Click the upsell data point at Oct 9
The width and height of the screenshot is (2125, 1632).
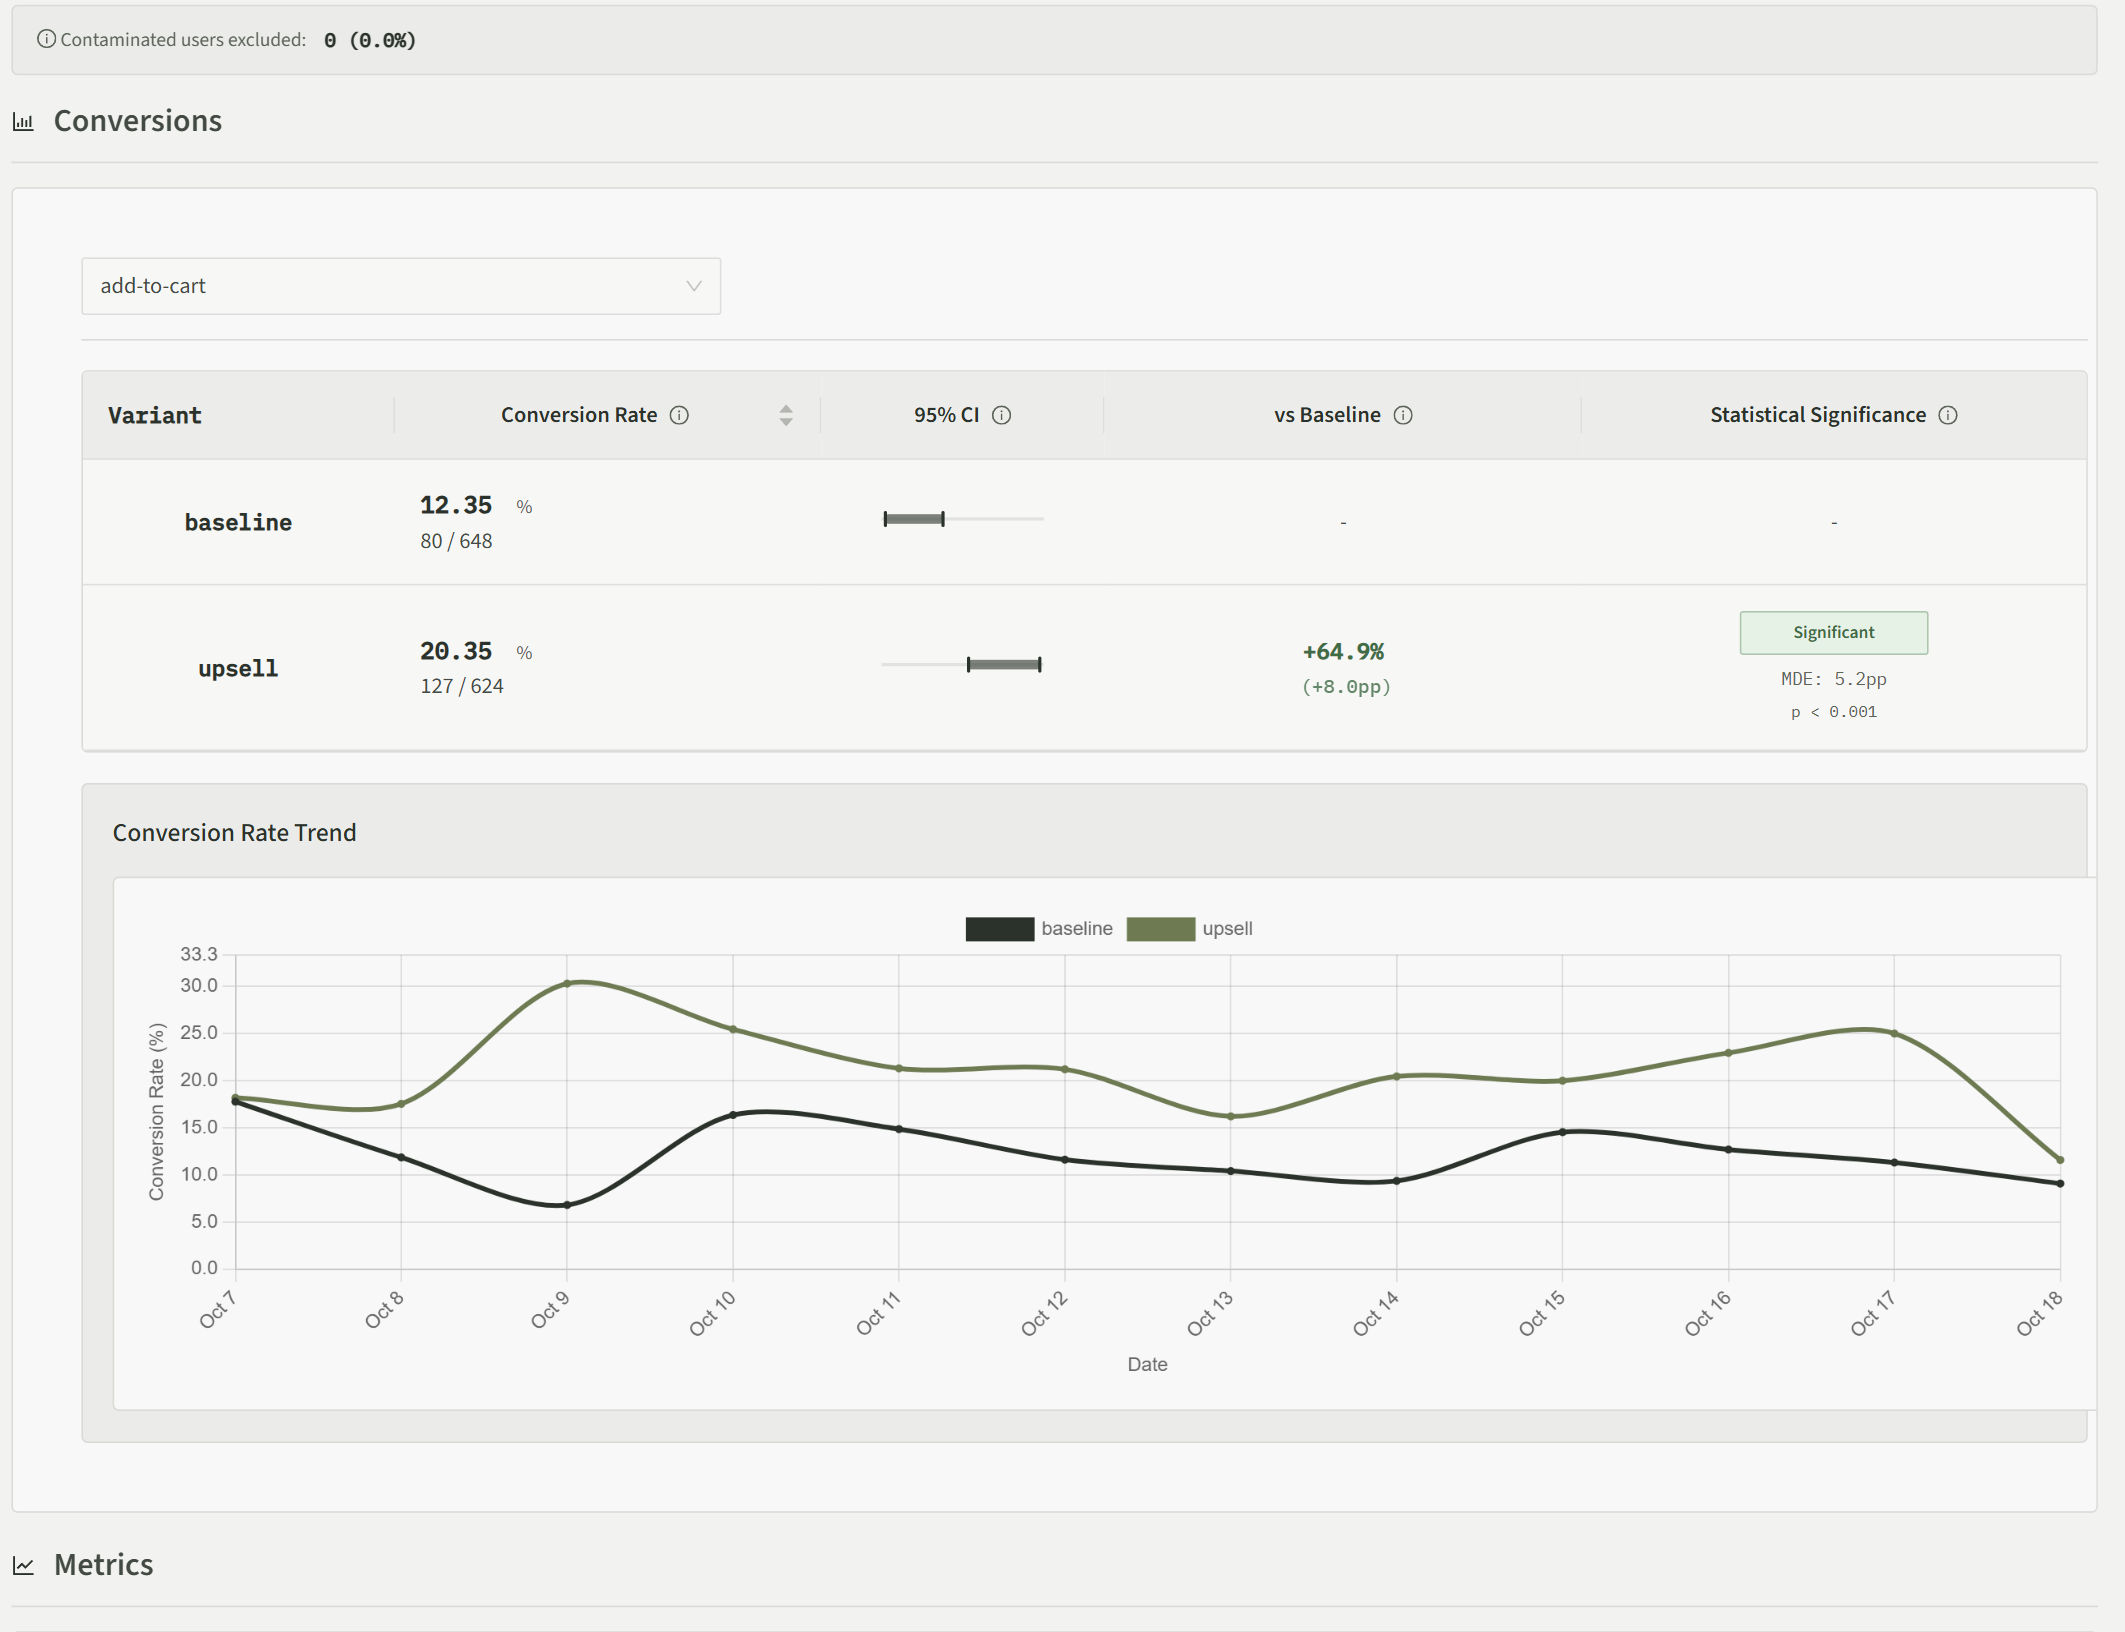point(567,984)
